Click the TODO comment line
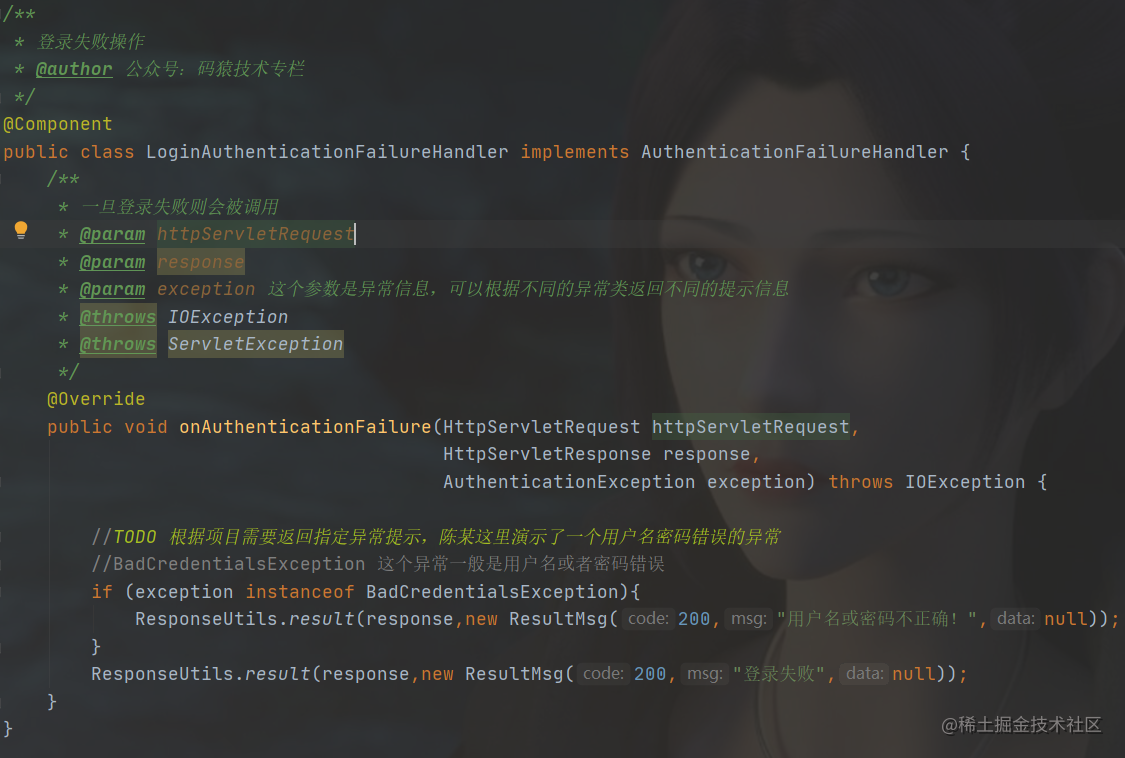1125x758 pixels. tap(436, 537)
